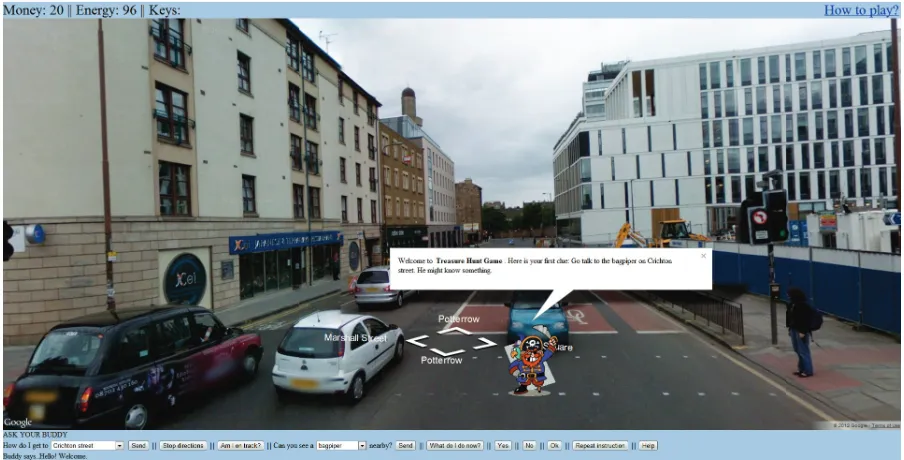Click the 'What do I do now?' button
The width and height of the screenshot is (904, 460).
pos(455,446)
